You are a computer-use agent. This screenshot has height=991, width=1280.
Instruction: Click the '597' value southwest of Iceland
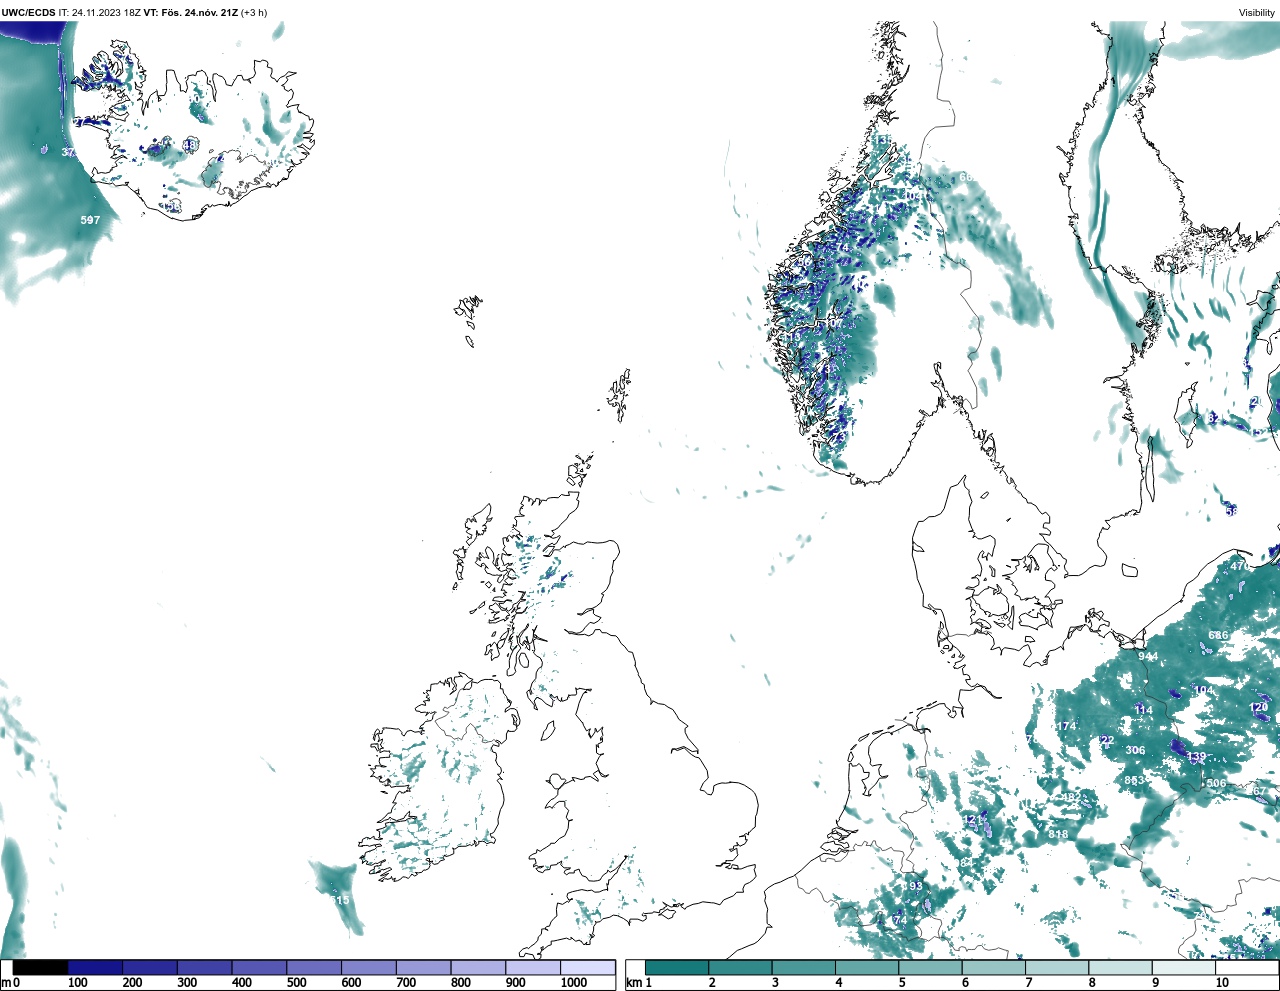(x=90, y=220)
